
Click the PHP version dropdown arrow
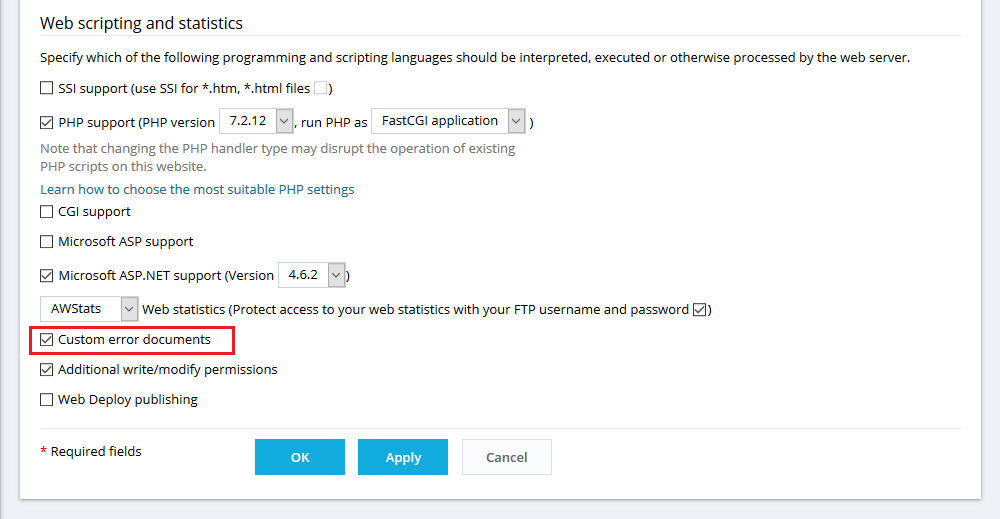point(284,121)
